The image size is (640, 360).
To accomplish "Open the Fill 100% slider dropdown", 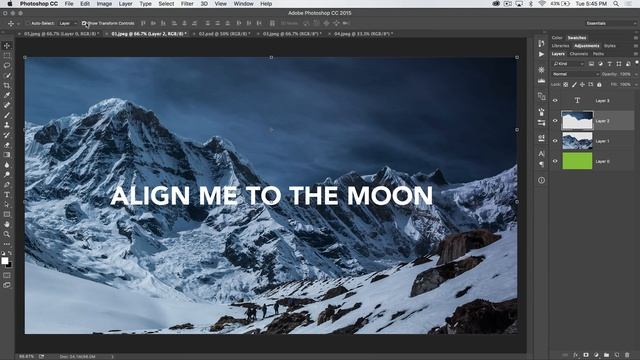I will (636, 84).
